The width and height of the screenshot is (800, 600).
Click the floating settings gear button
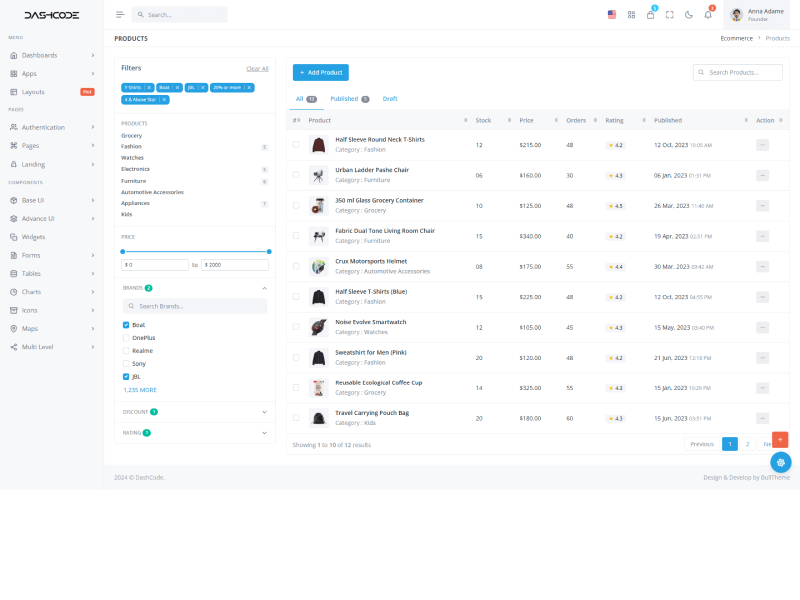(780, 462)
